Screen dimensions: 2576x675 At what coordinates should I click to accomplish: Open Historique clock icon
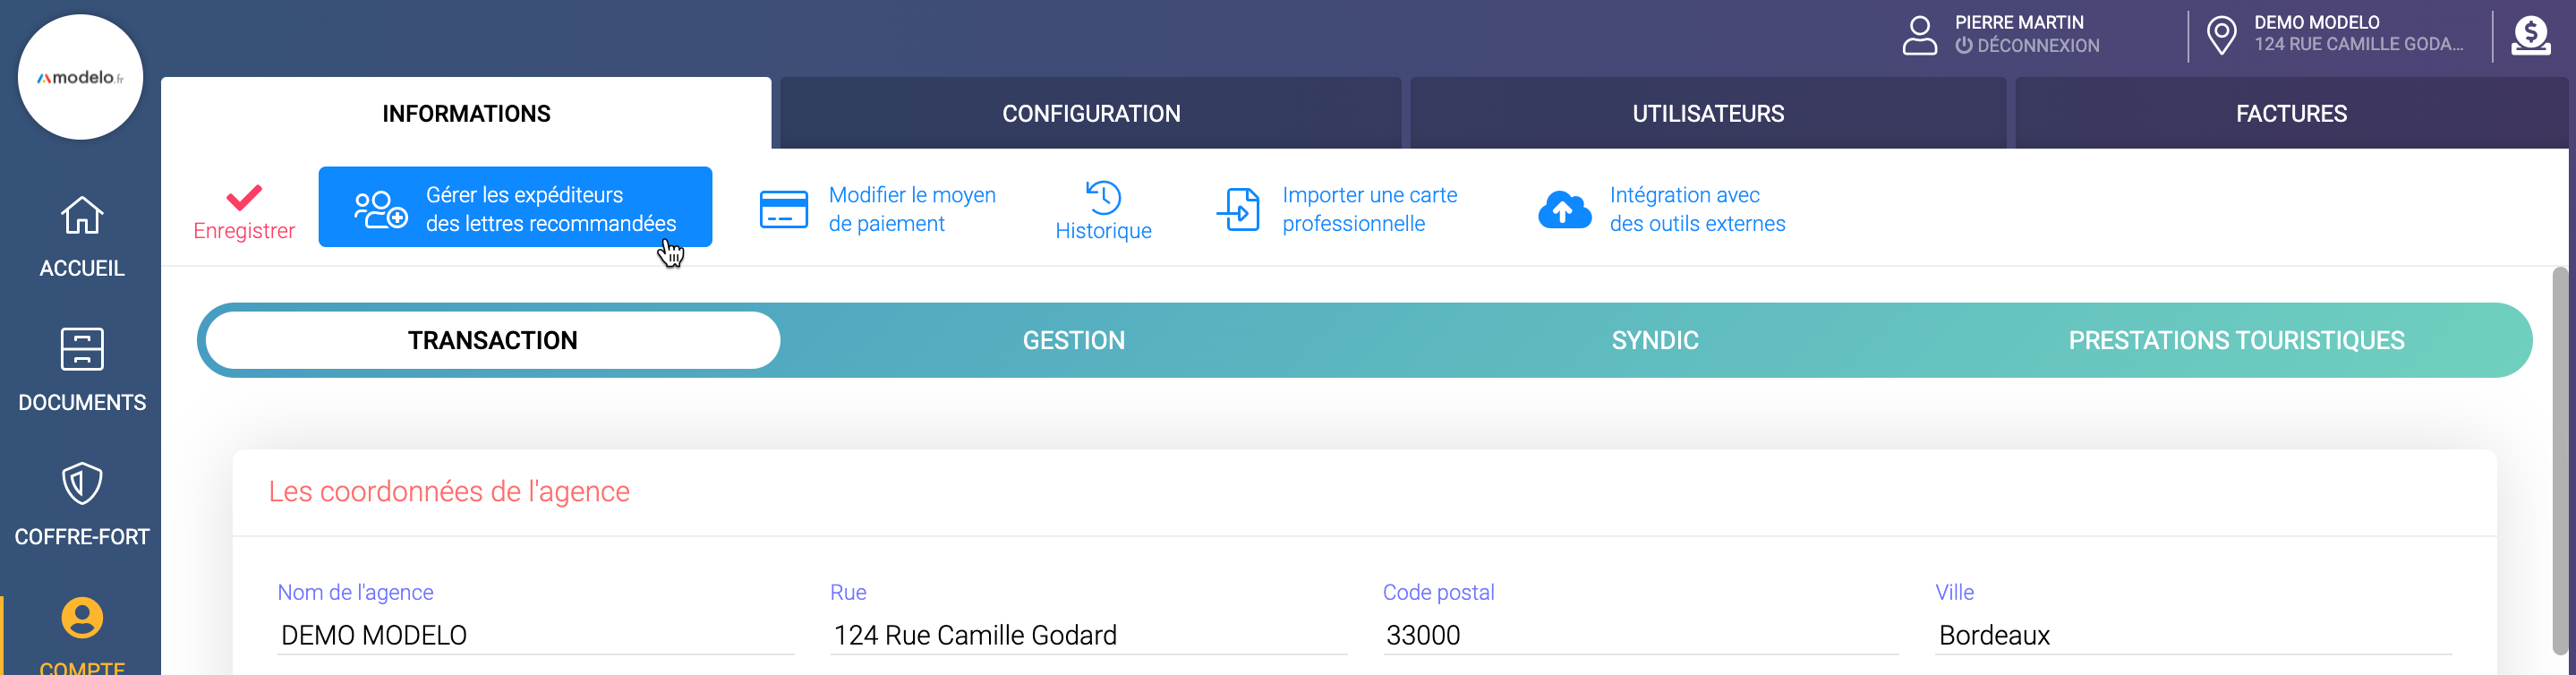tap(1103, 197)
